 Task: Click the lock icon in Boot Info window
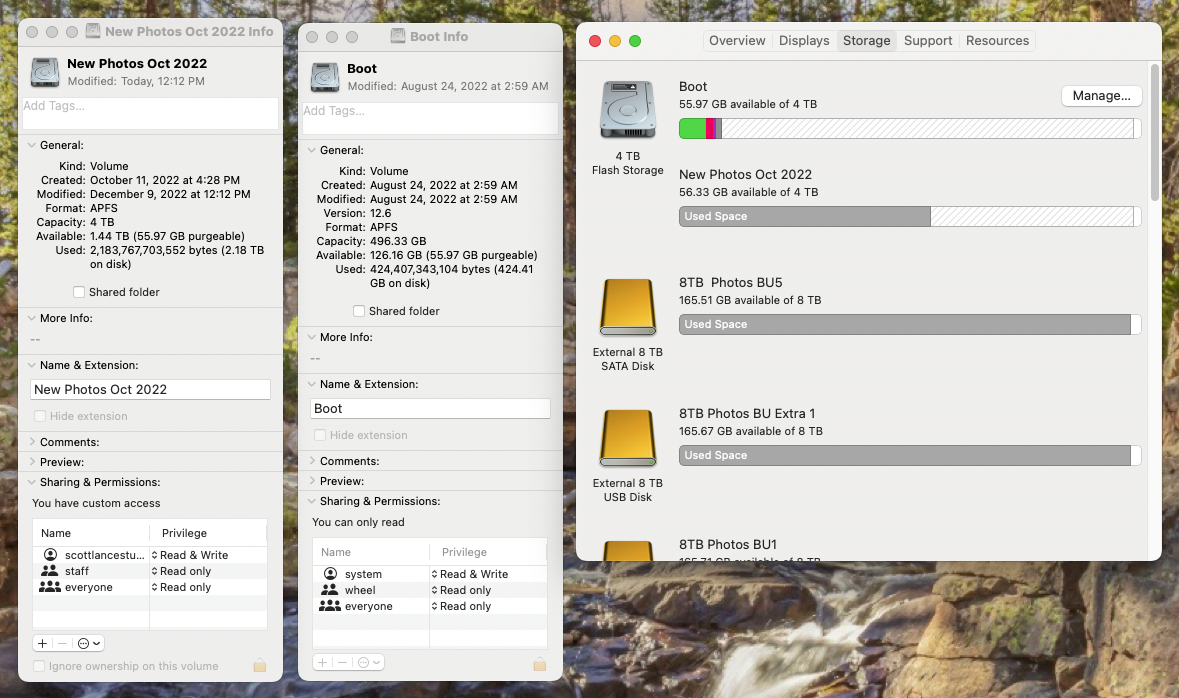point(540,663)
